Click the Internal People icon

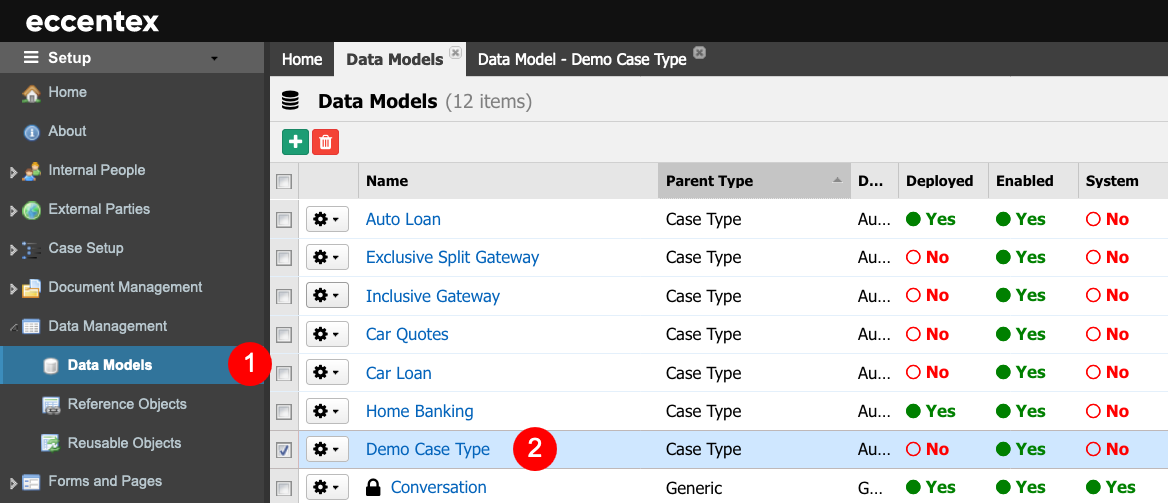[x=31, y=171]
